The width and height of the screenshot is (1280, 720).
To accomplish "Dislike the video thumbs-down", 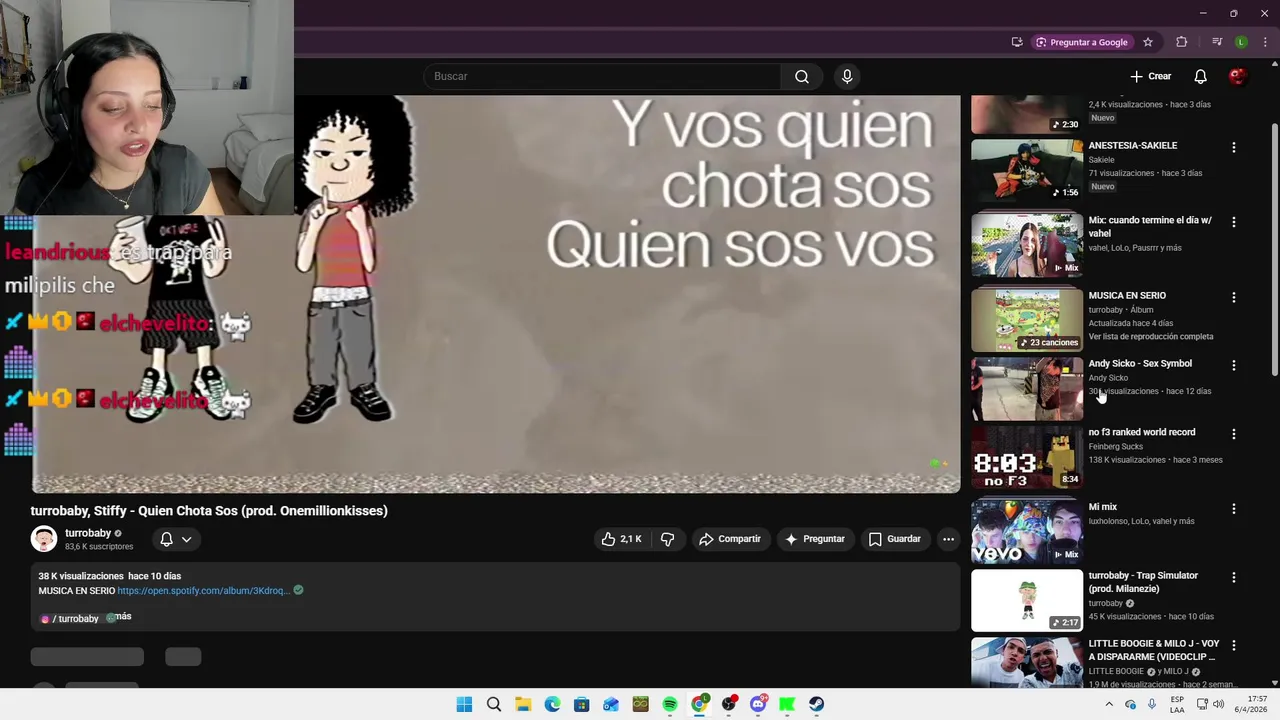I will point(667,539).
